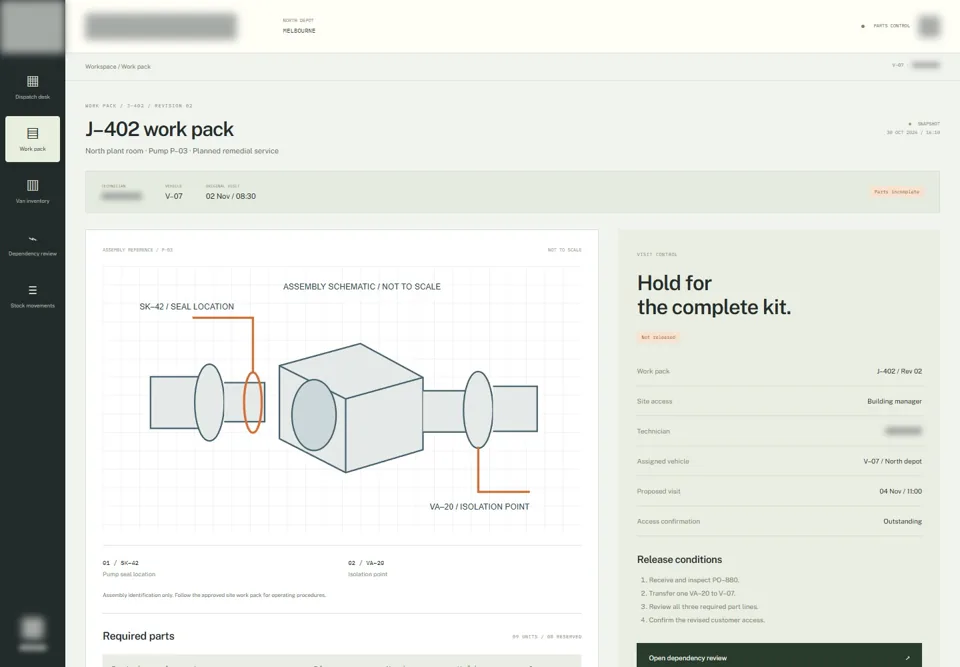Click the blurred profile icon at sidebar bottom
Screen dimensions: 960x667
coord(32,628)
